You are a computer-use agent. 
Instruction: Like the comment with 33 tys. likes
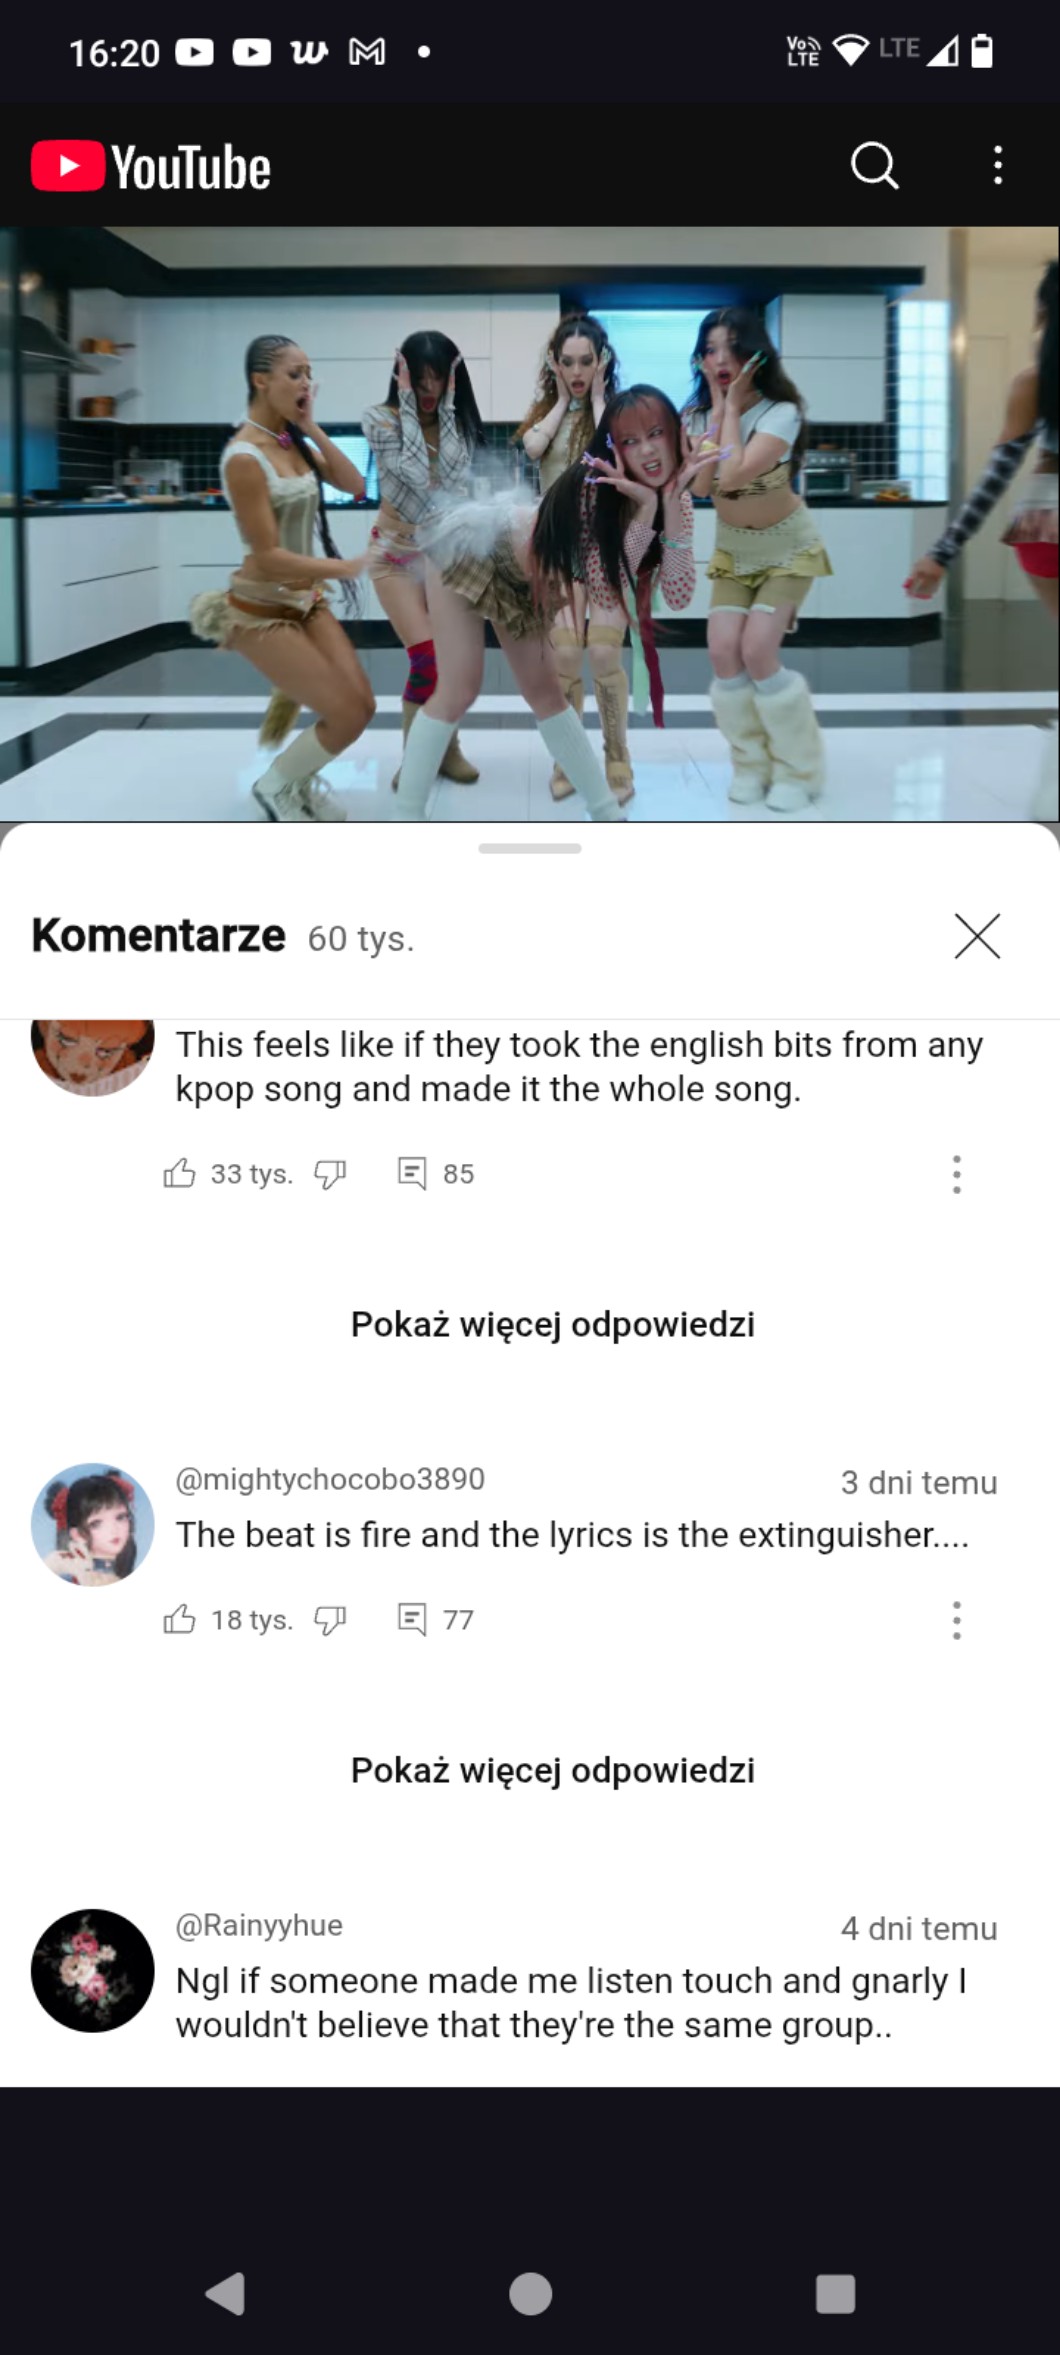179,1173
